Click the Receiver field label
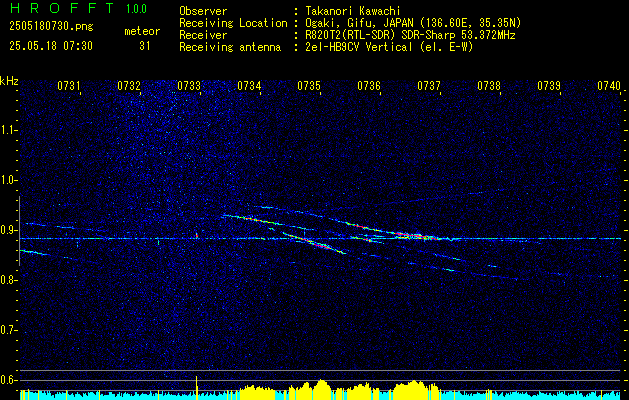The image size is (629, 400). 203,35
